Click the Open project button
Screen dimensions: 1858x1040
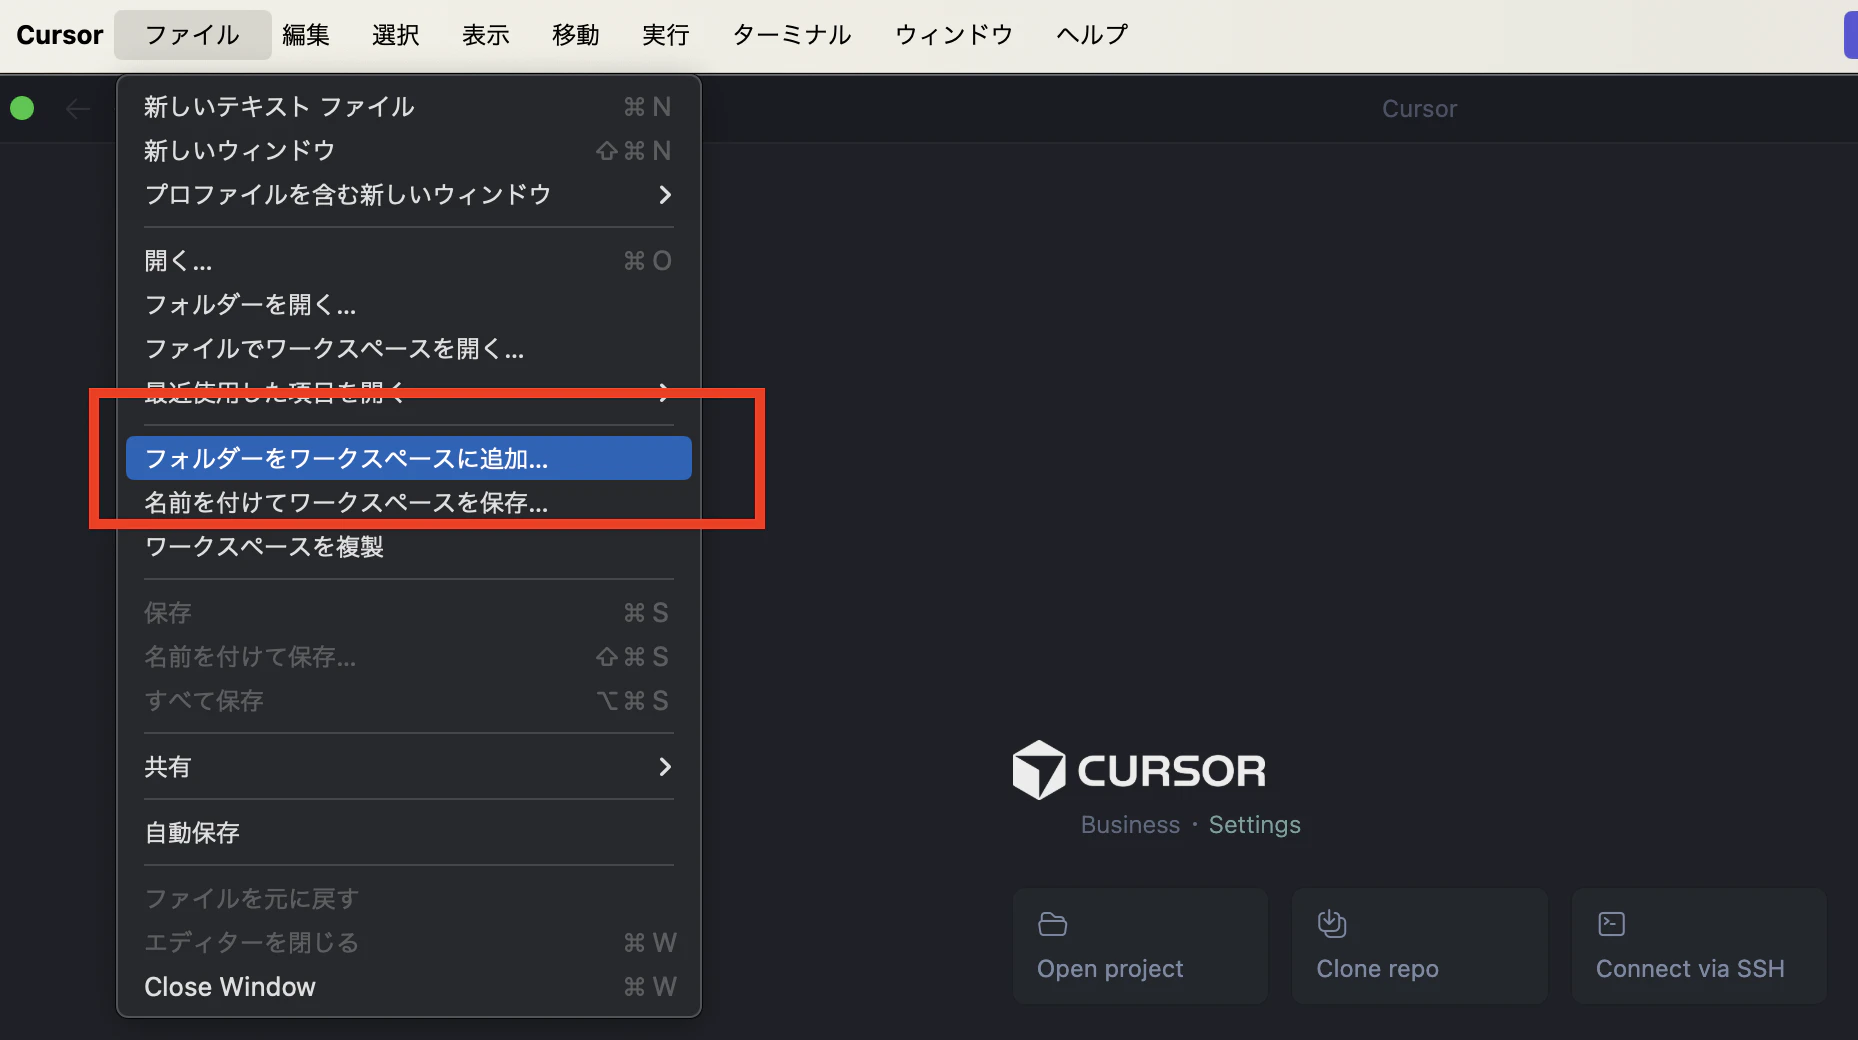(x=1140, y=946)
